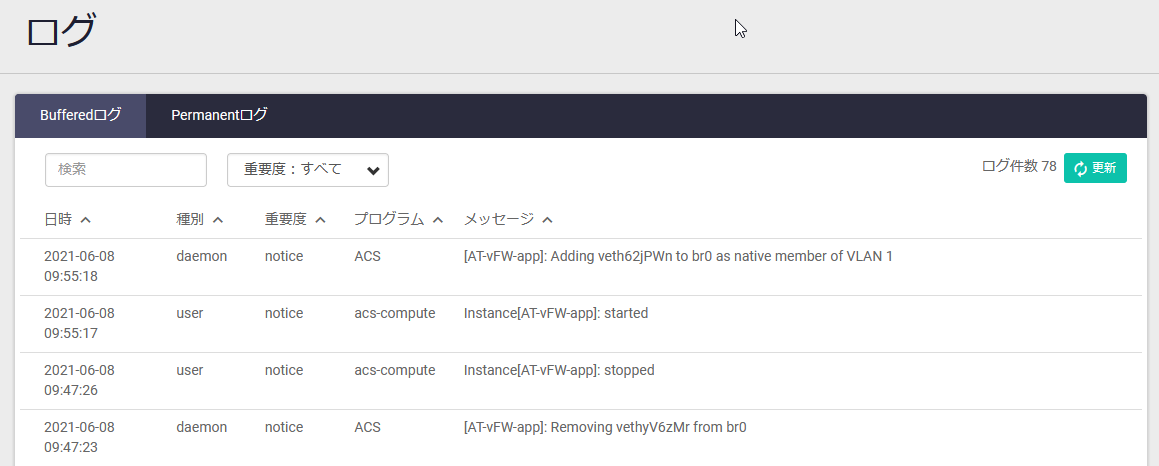
Task: Sort by 種別 using its caret icon
Action: pos(218,220)
